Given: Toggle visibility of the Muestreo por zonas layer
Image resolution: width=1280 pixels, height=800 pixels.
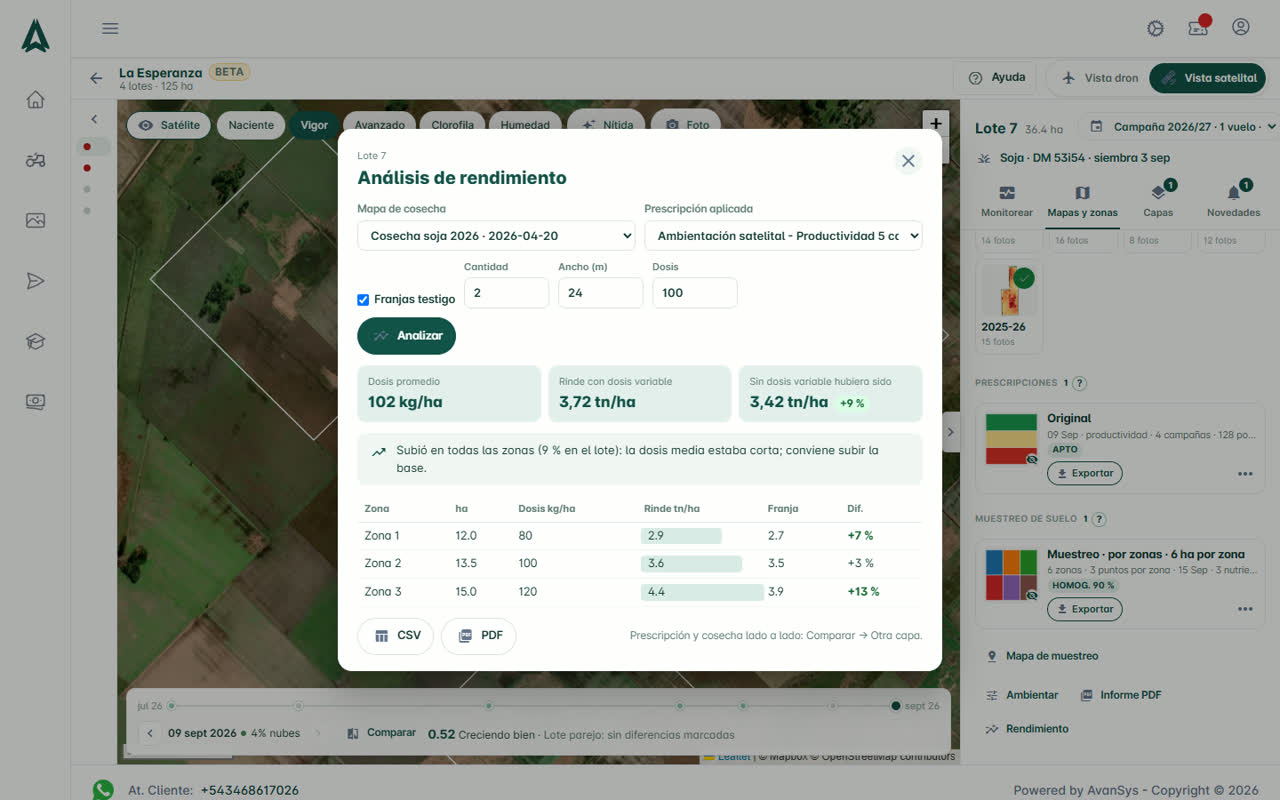Looking at the screenshot, I should 1032,595.
